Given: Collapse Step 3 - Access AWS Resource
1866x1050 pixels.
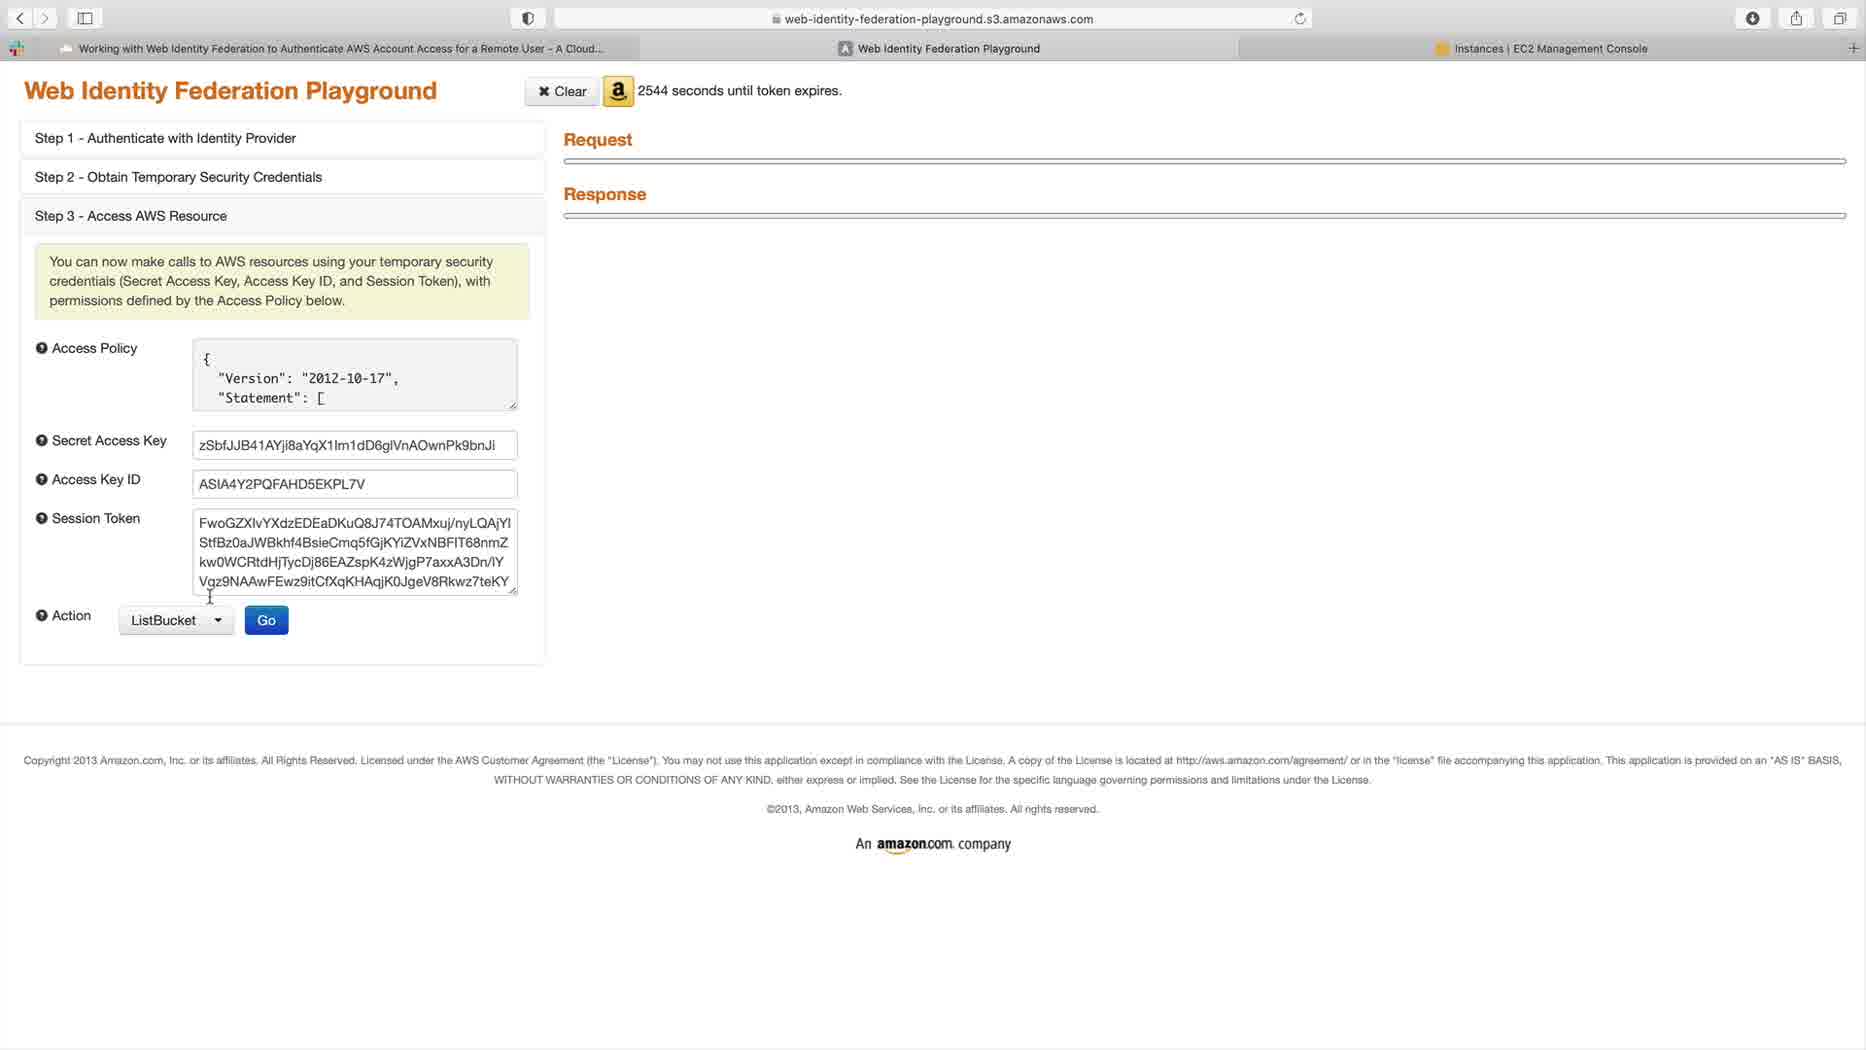Looking at the screenshot, I should point(282,216).
